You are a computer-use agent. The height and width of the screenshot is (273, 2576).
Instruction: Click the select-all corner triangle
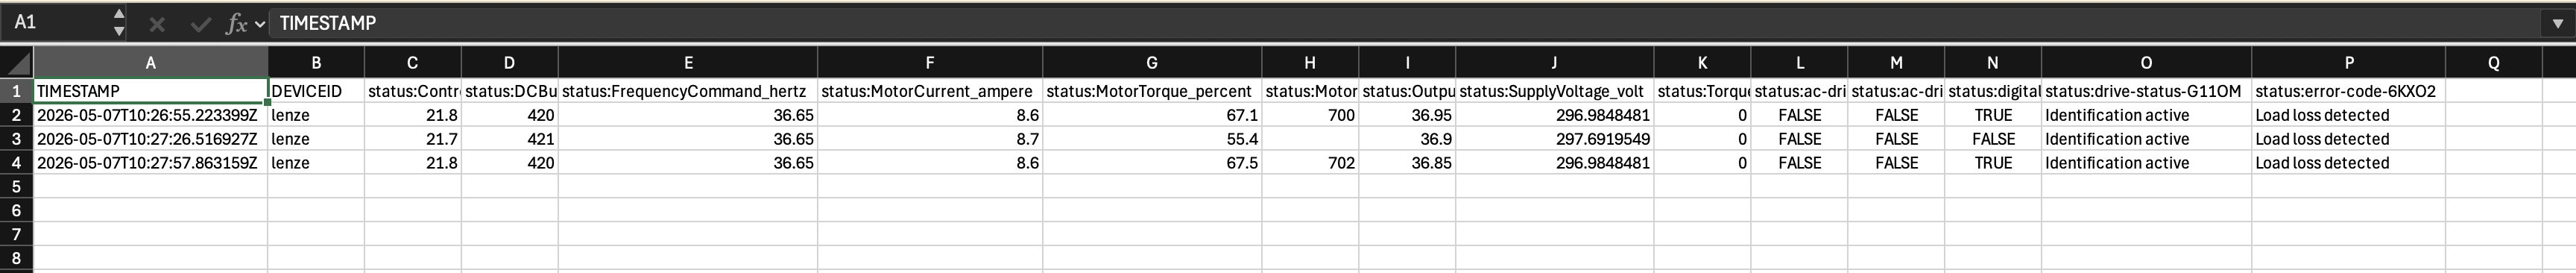17,63
